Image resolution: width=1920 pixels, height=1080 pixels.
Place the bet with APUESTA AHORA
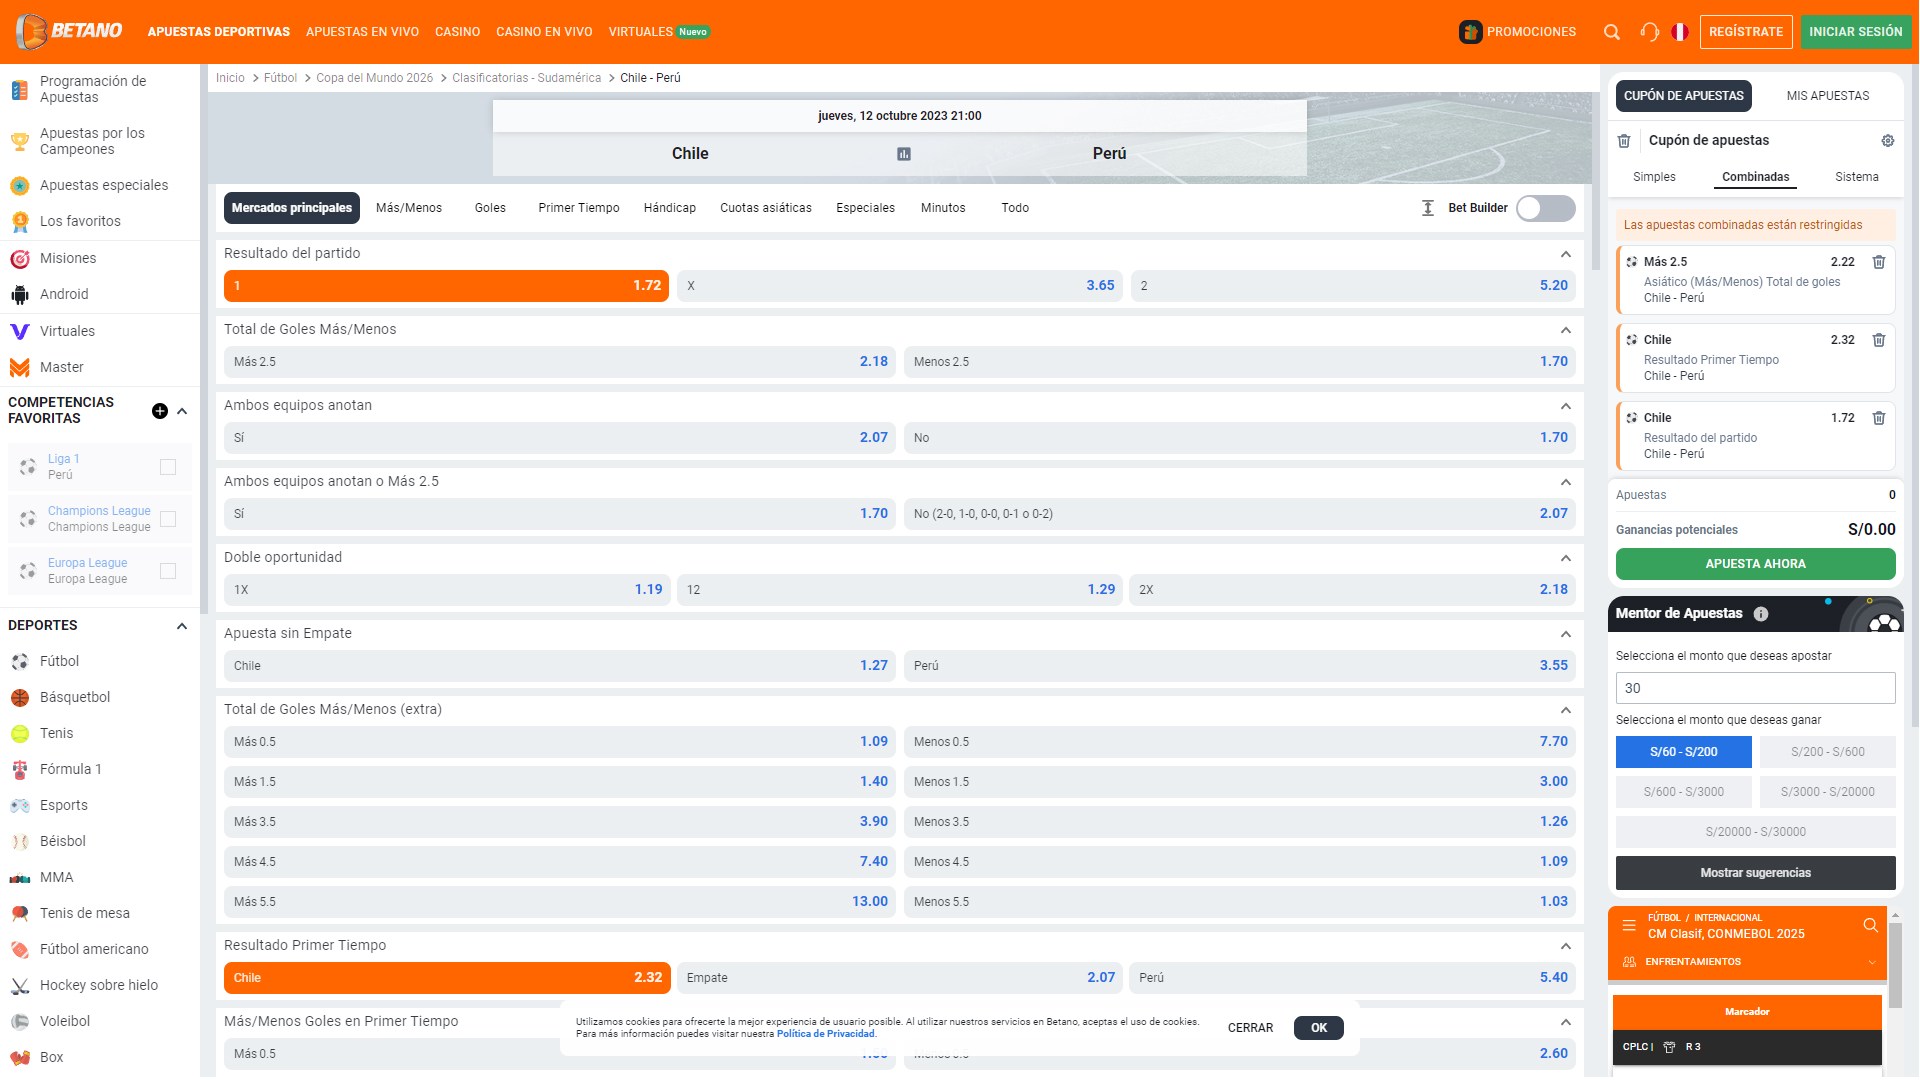point(1756,564)
